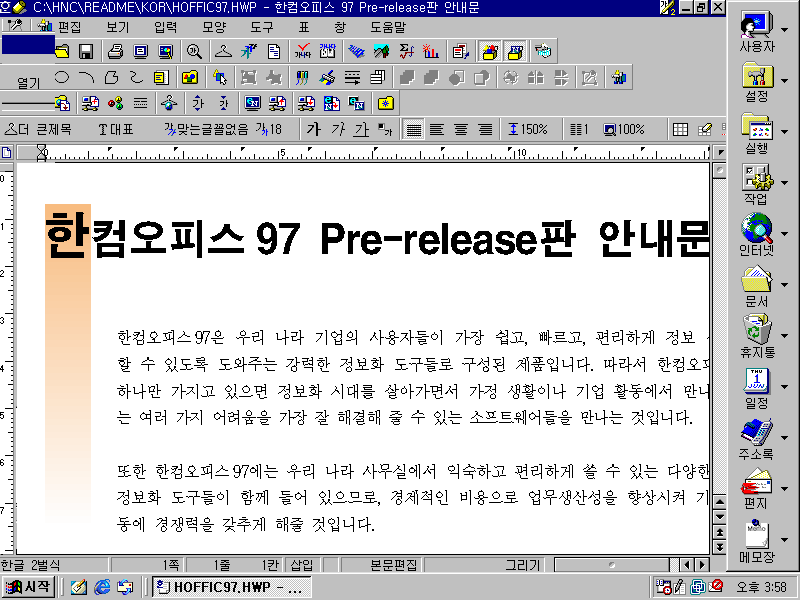The width and height of the screenshot is (800, 600).
Task: Click the yellow folder with star icon
Action: pos(386,104)
